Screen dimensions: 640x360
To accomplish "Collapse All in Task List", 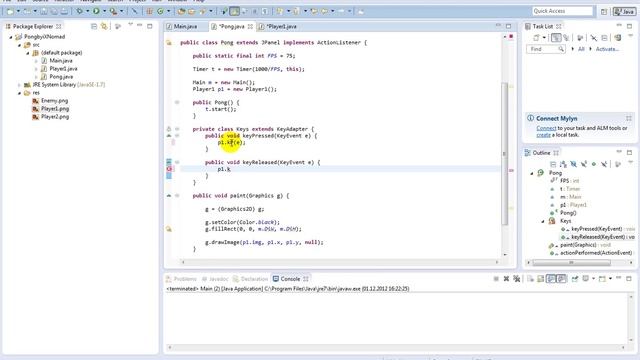I will [x=604, y=38].
